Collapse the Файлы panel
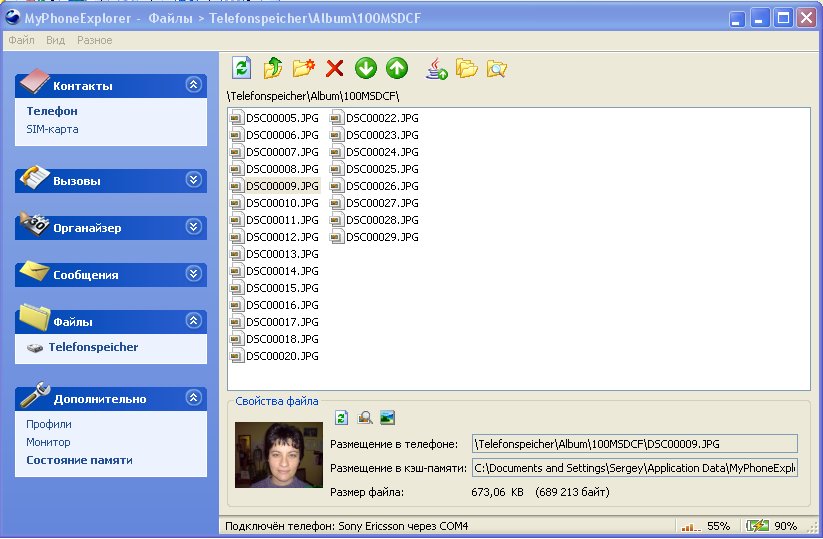This screenshot has width=823, height=539. (x=194, y=320)
